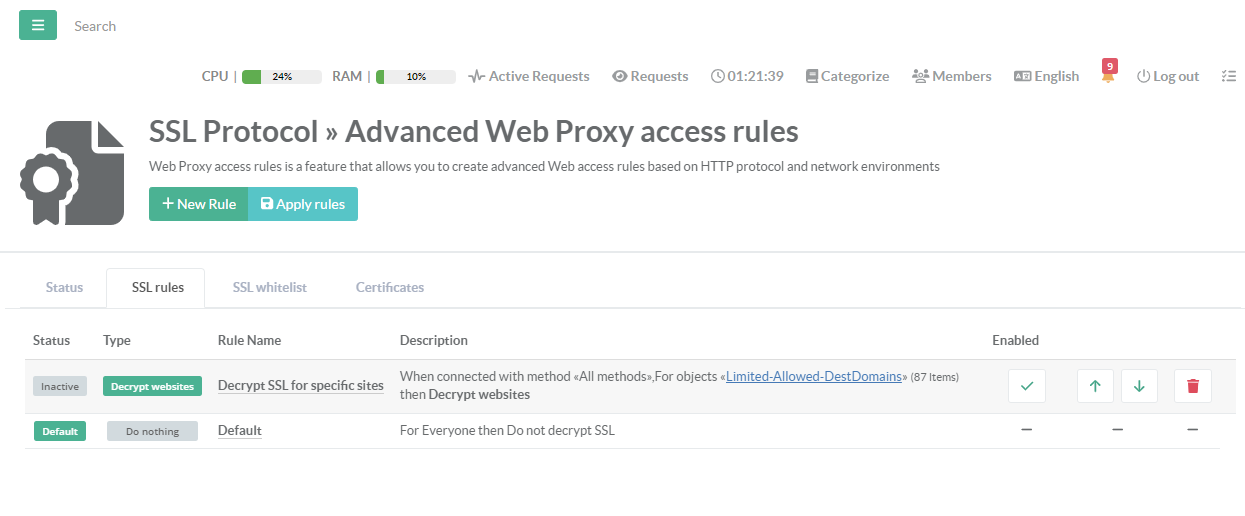Click the notification bell icon
The height and width of the screenshot is (516, 1245).
pyautogui.click(x=1108, y=77)
